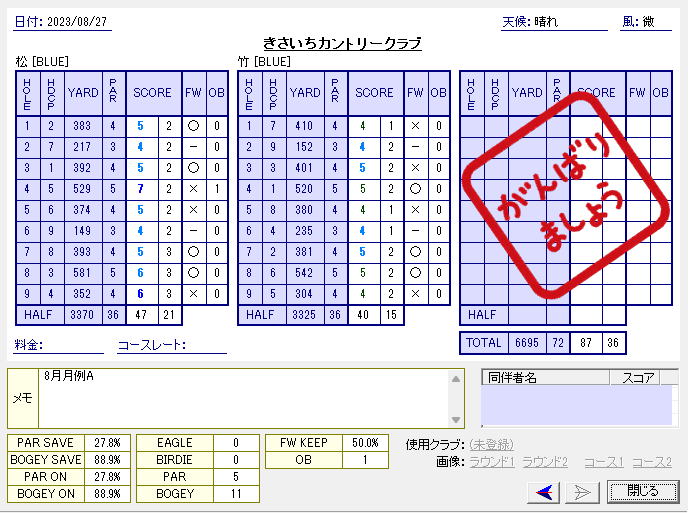Viewport: 688px width, 513px height.
Task: Select 竹 half putts total 15
Action: coord(391,315)
